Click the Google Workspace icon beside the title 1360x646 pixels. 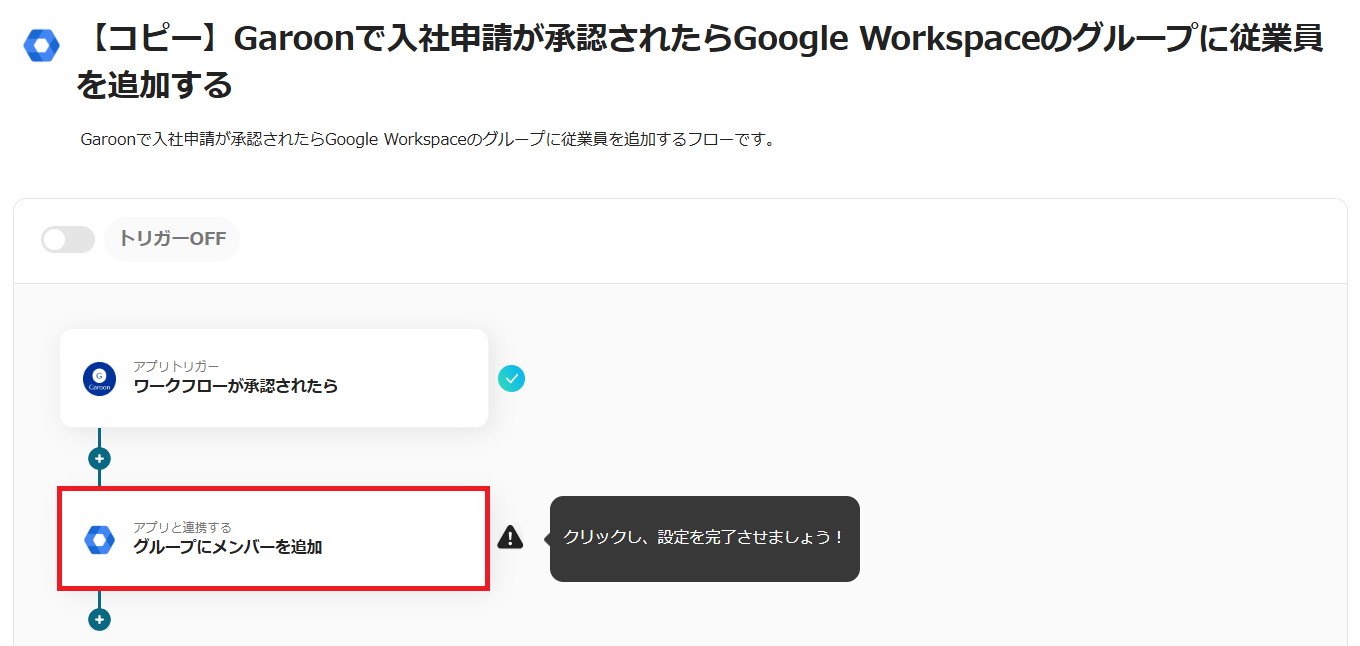pyautogui.click(x=42, y=45)
